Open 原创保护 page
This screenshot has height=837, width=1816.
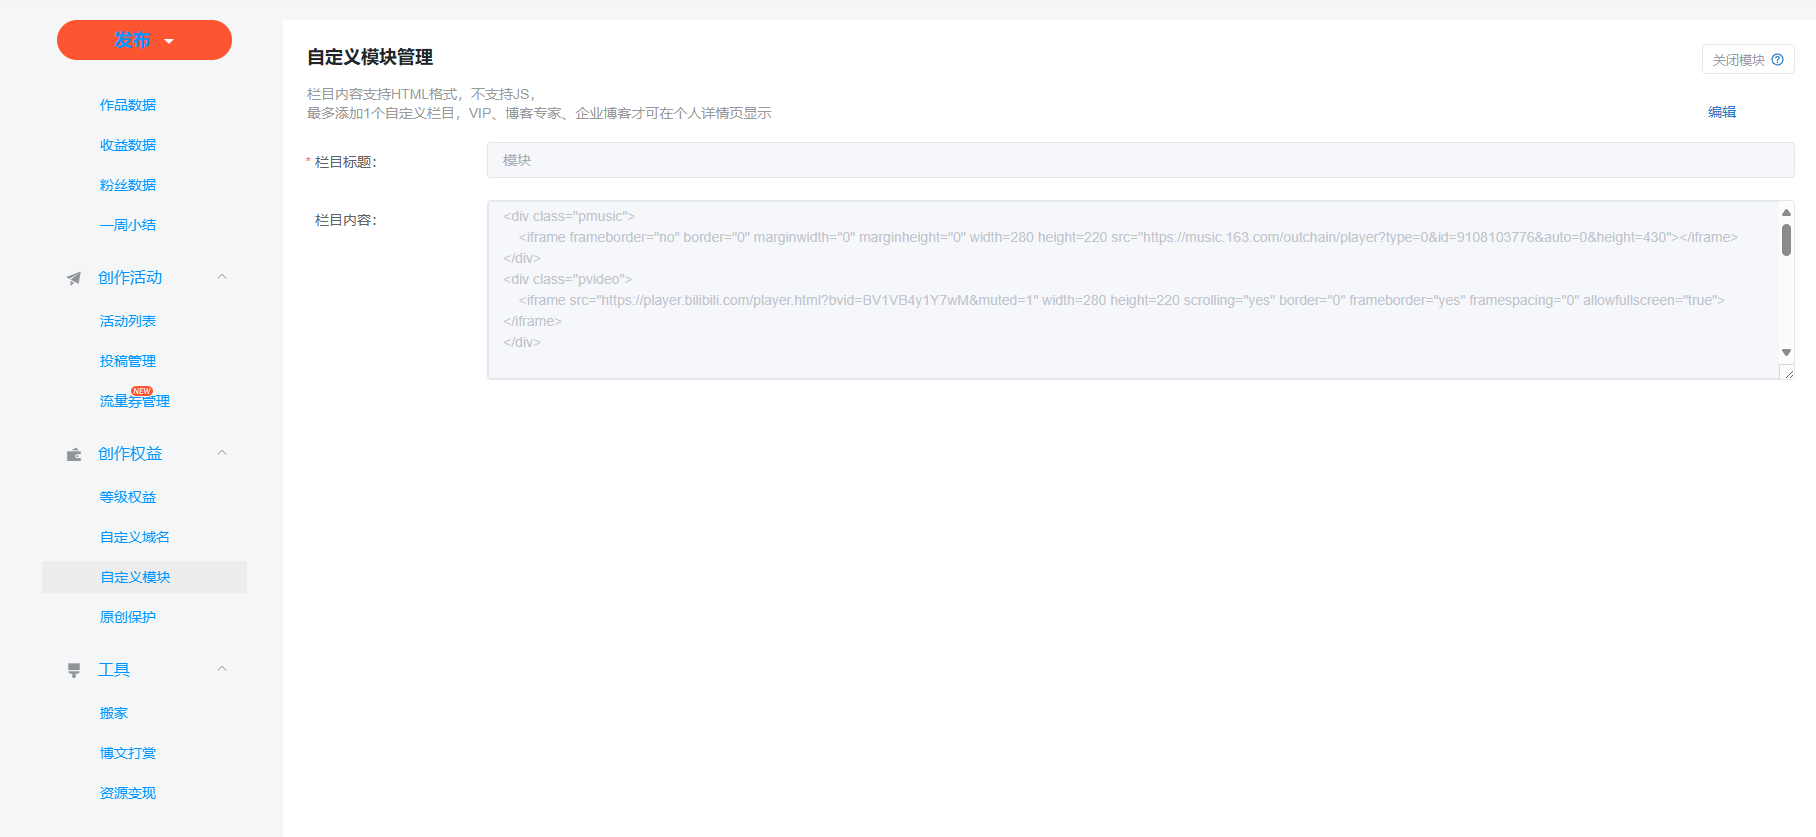128,617
